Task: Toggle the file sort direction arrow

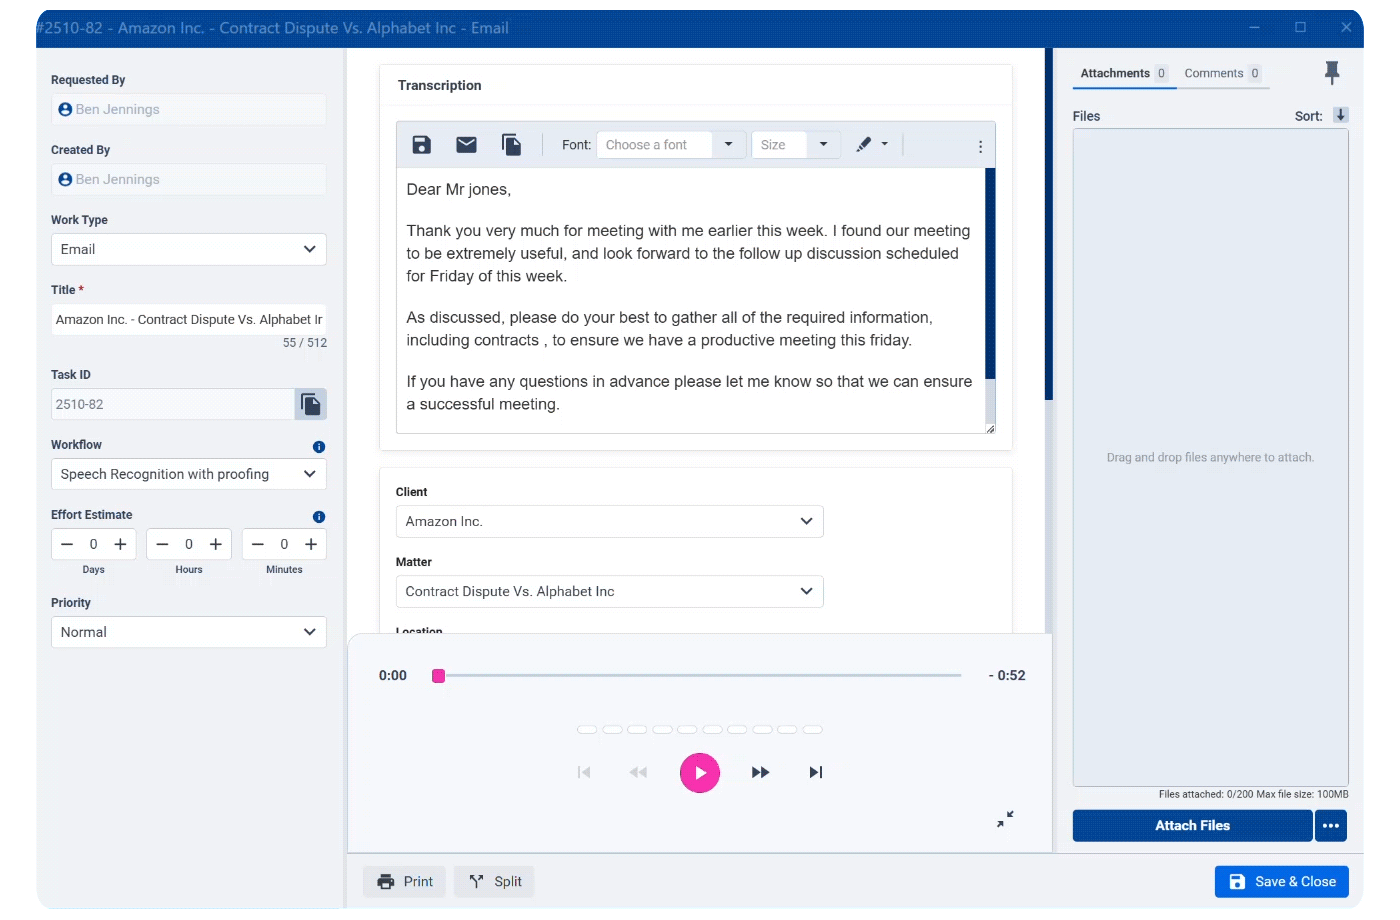Action: [1341, 115]
